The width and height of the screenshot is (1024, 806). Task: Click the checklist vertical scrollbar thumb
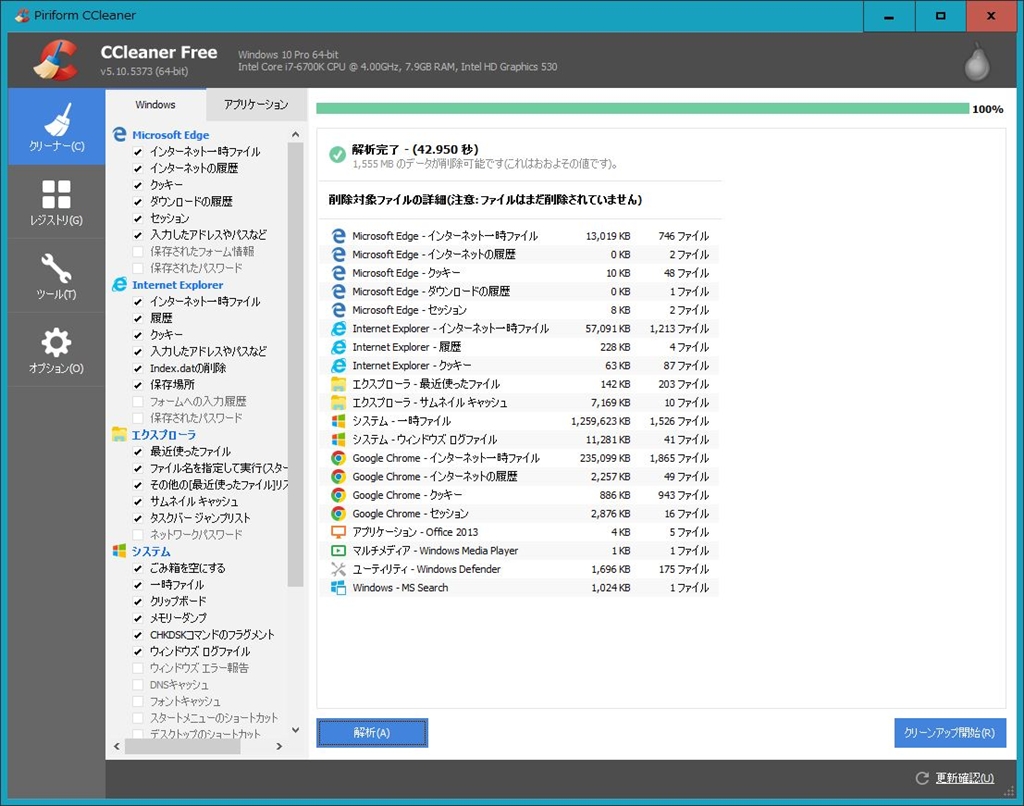tap(295, 364)
